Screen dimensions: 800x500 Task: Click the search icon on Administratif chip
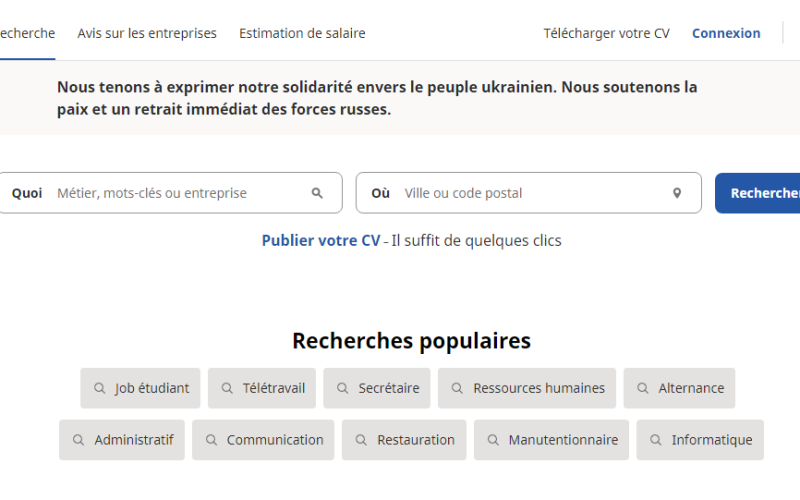coord(78,440)
